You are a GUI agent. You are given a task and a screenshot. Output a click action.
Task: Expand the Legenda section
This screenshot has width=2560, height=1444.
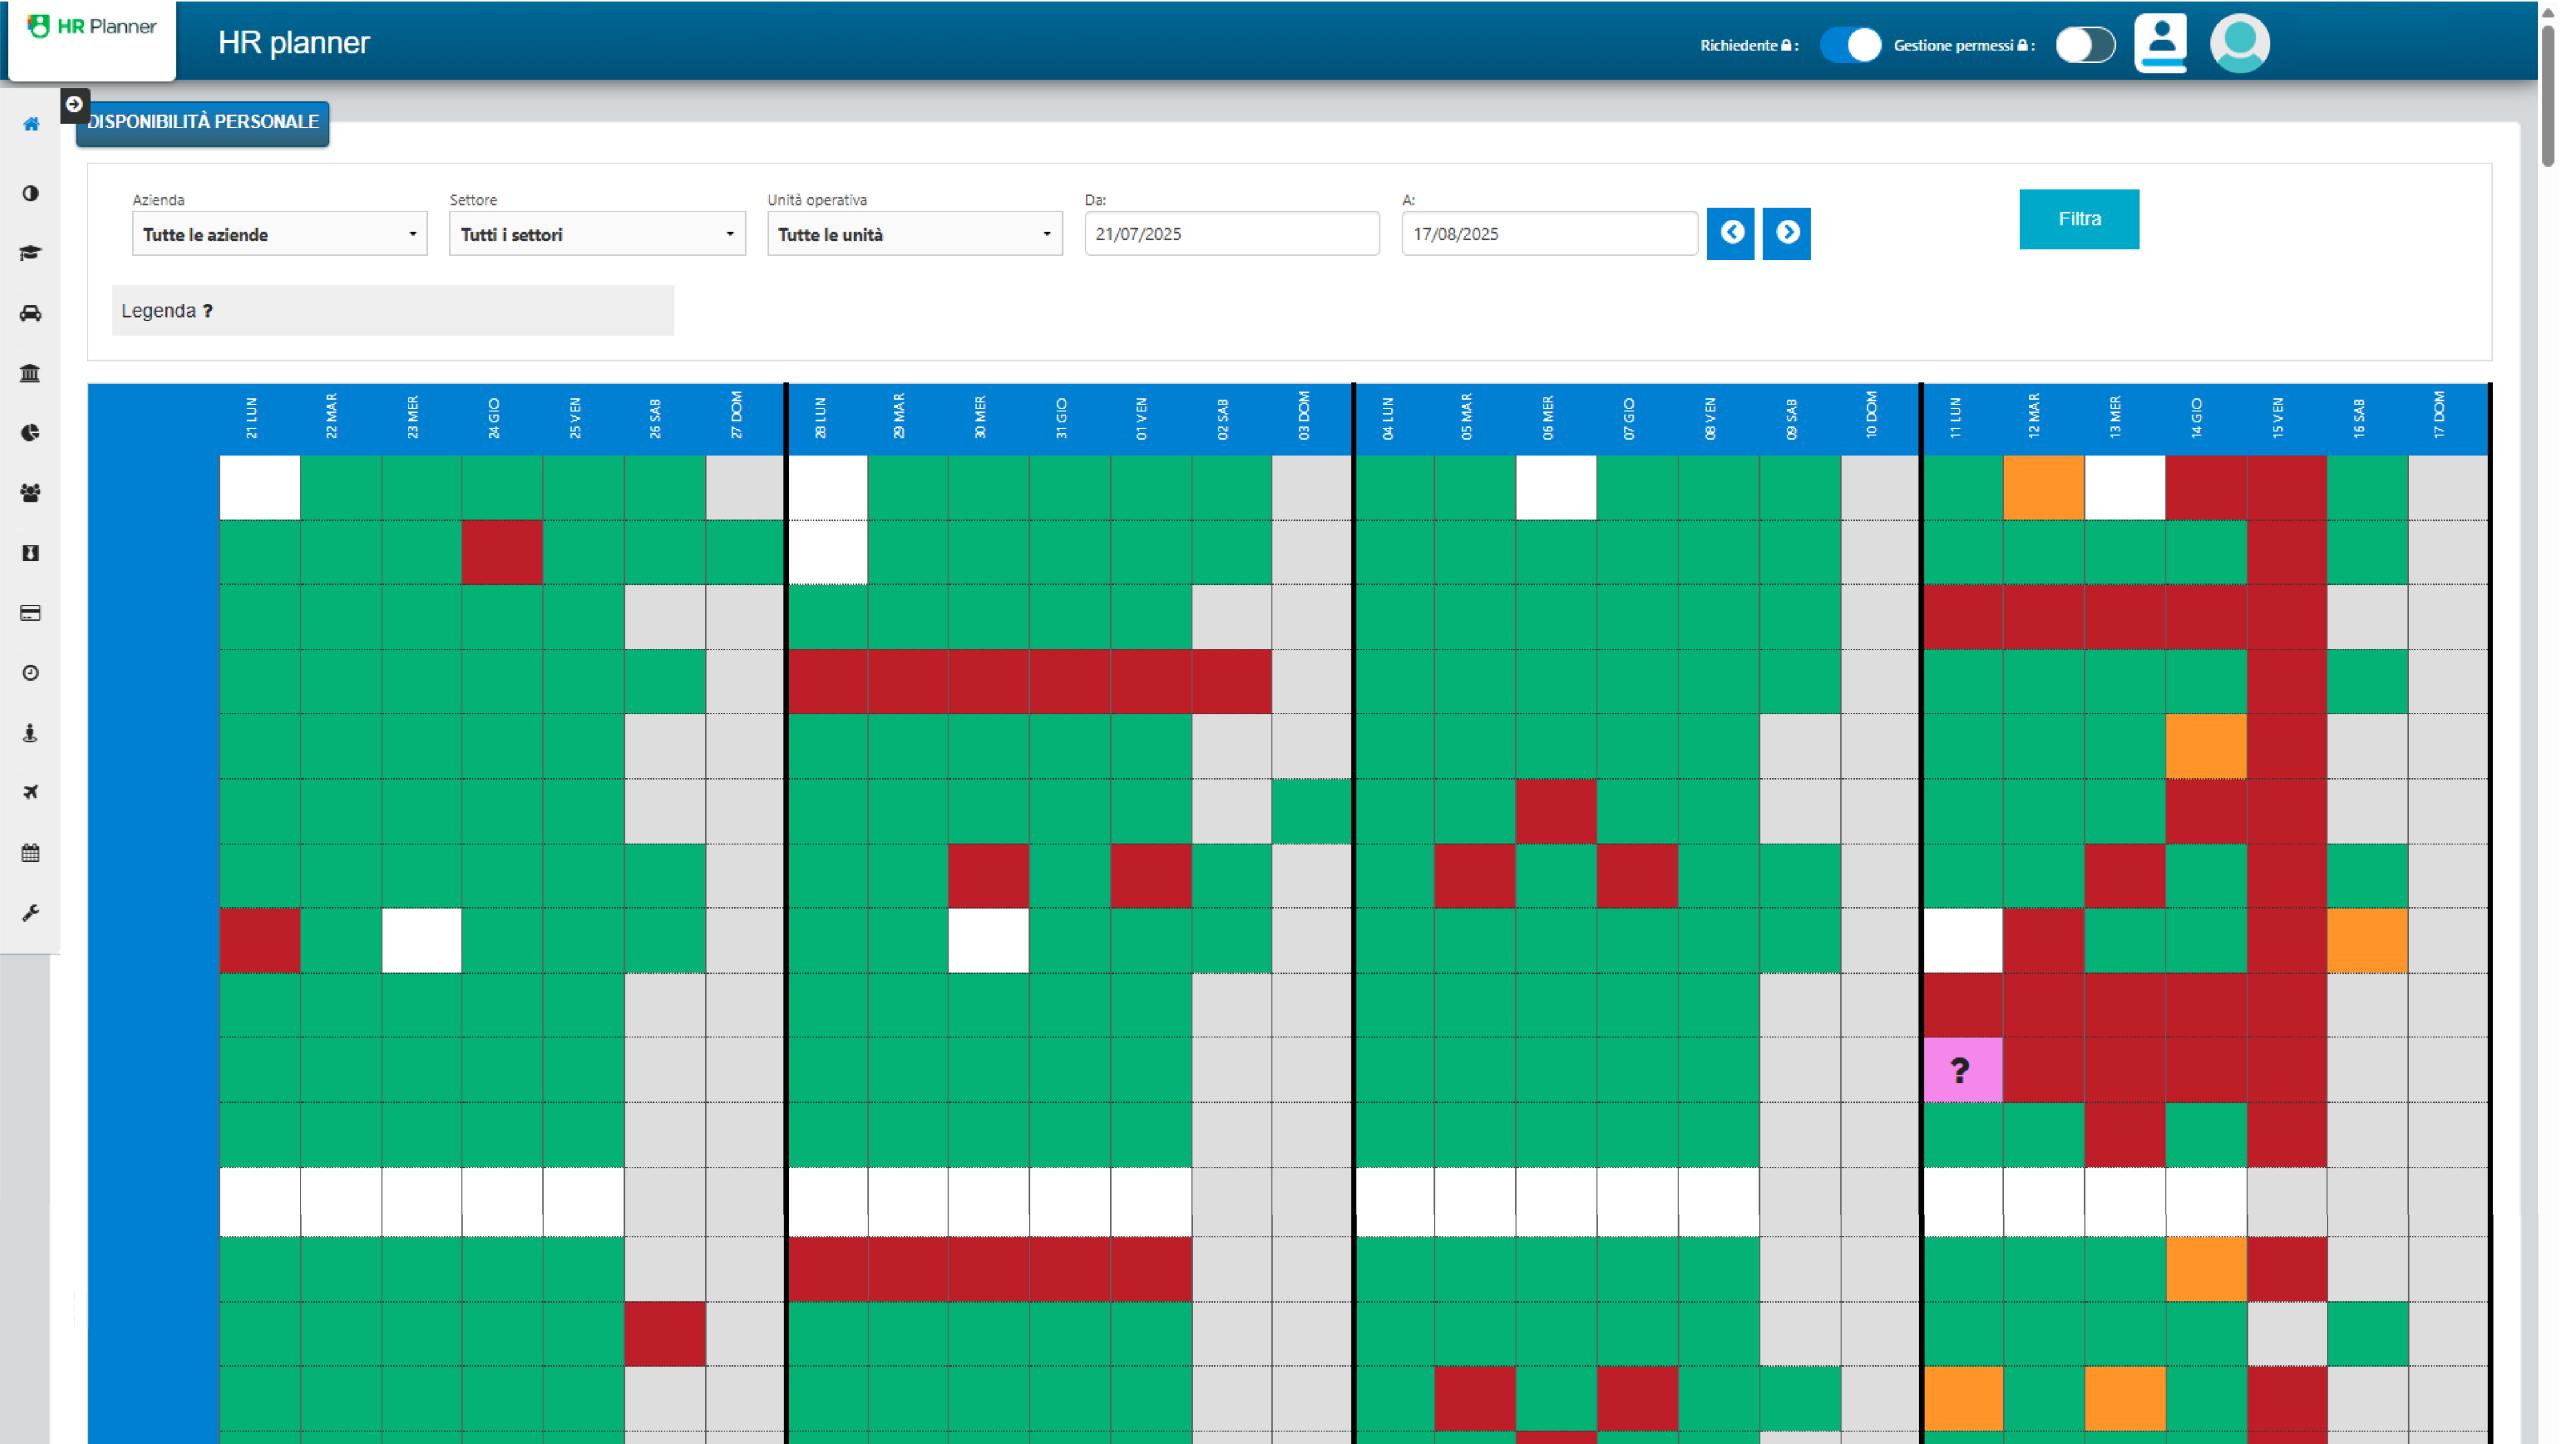coord(393,311)
